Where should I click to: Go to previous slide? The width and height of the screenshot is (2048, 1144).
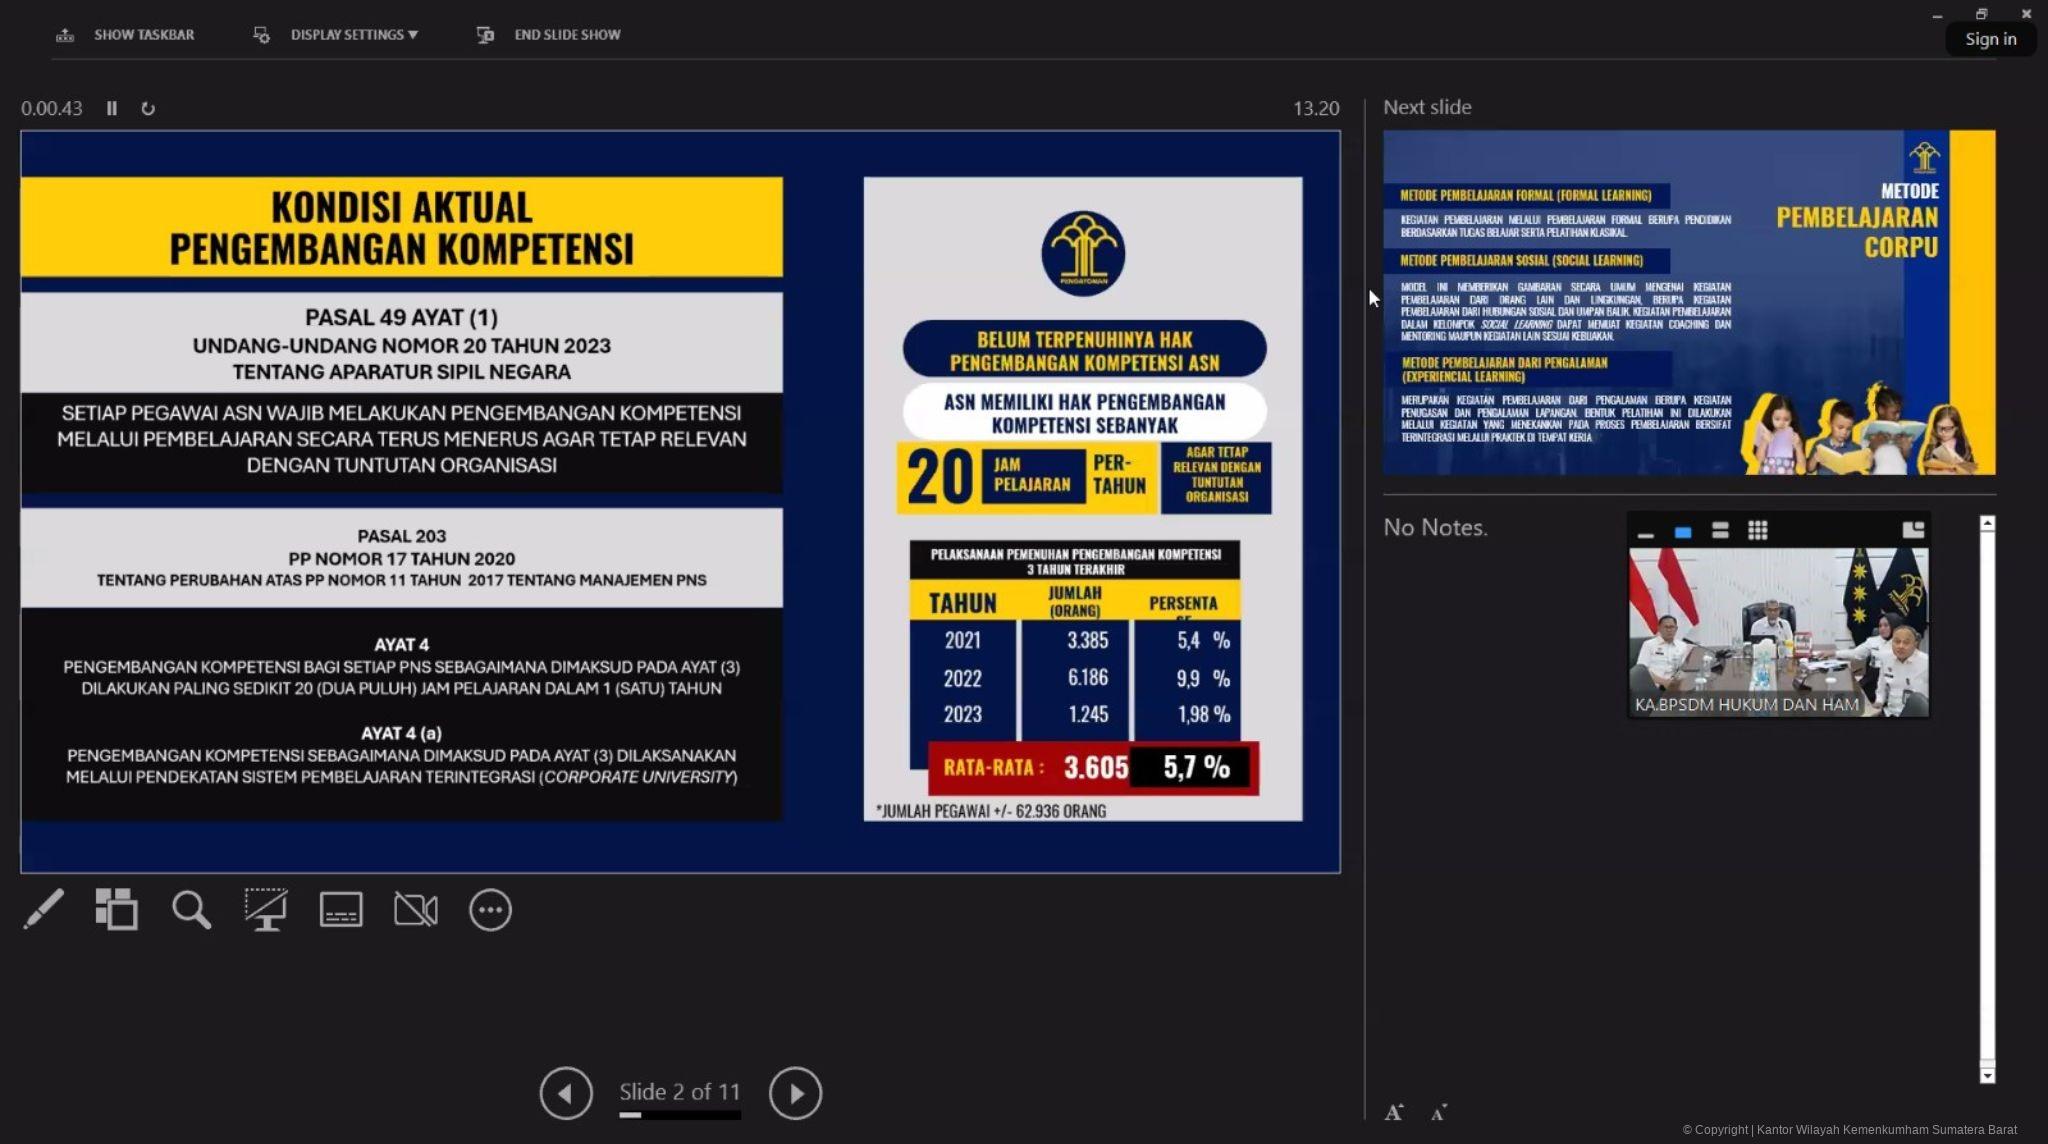[x=566, y=1093]
